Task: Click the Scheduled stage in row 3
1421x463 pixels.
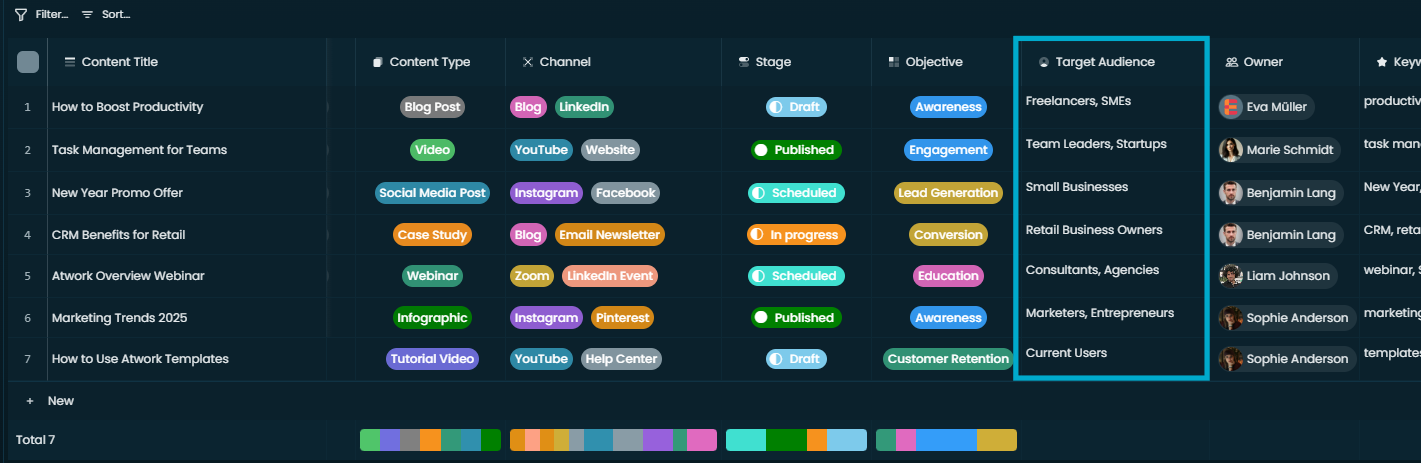Action: coord(796,193)
